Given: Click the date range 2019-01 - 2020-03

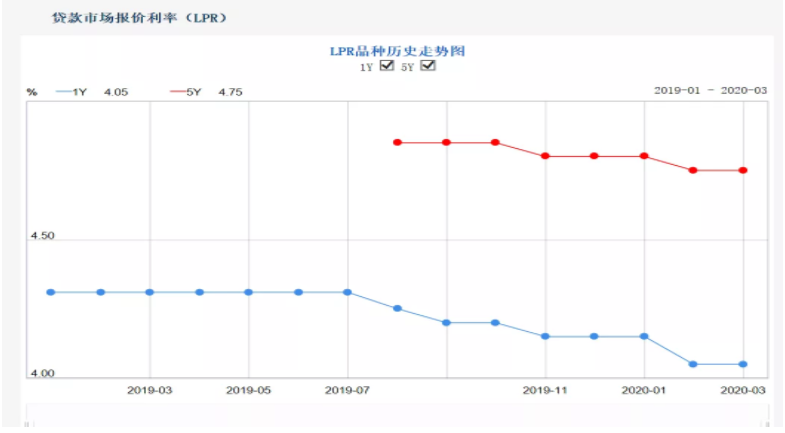Looking at the screenshot, I should (710, 90).
